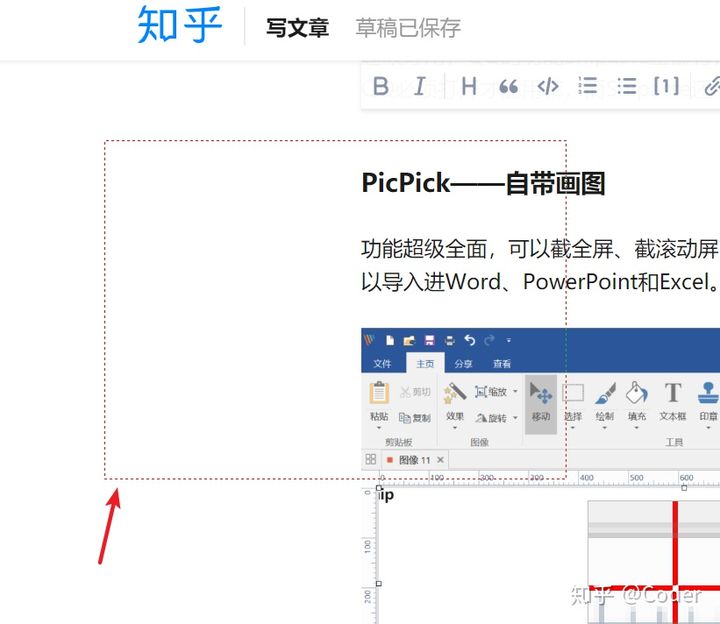Click the 图像 ribbon group label
Screen dimensions: 720x624
click(x=479, y=442)
